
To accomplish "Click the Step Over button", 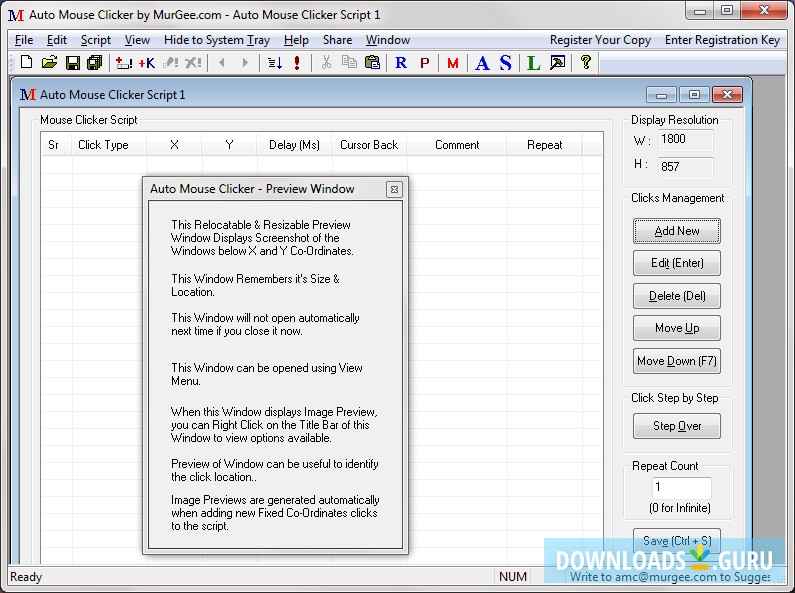I will click(677, 426).
